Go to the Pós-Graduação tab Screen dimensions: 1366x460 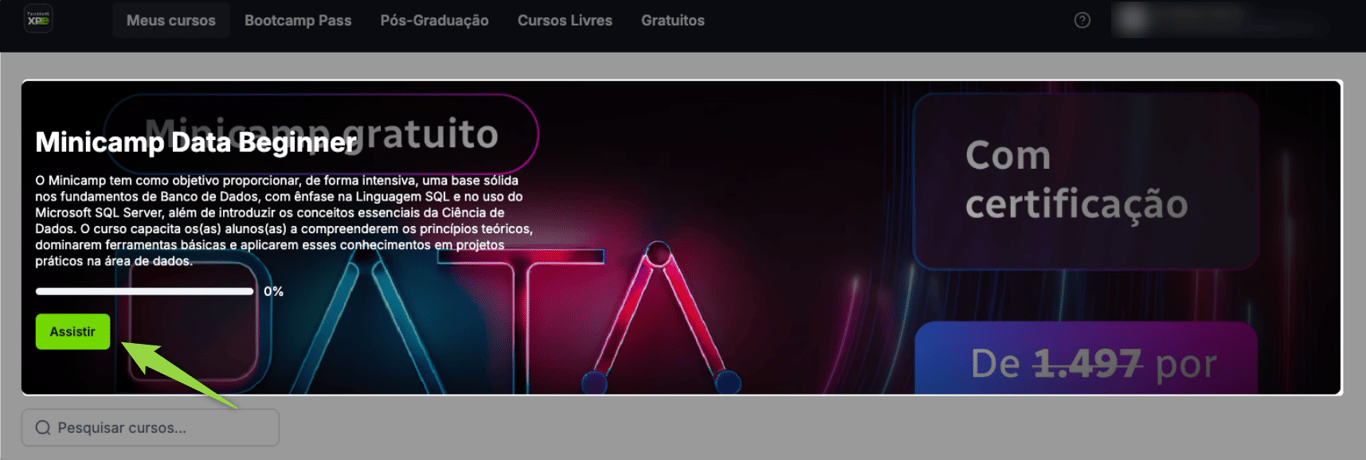click(x=434, y=20)
